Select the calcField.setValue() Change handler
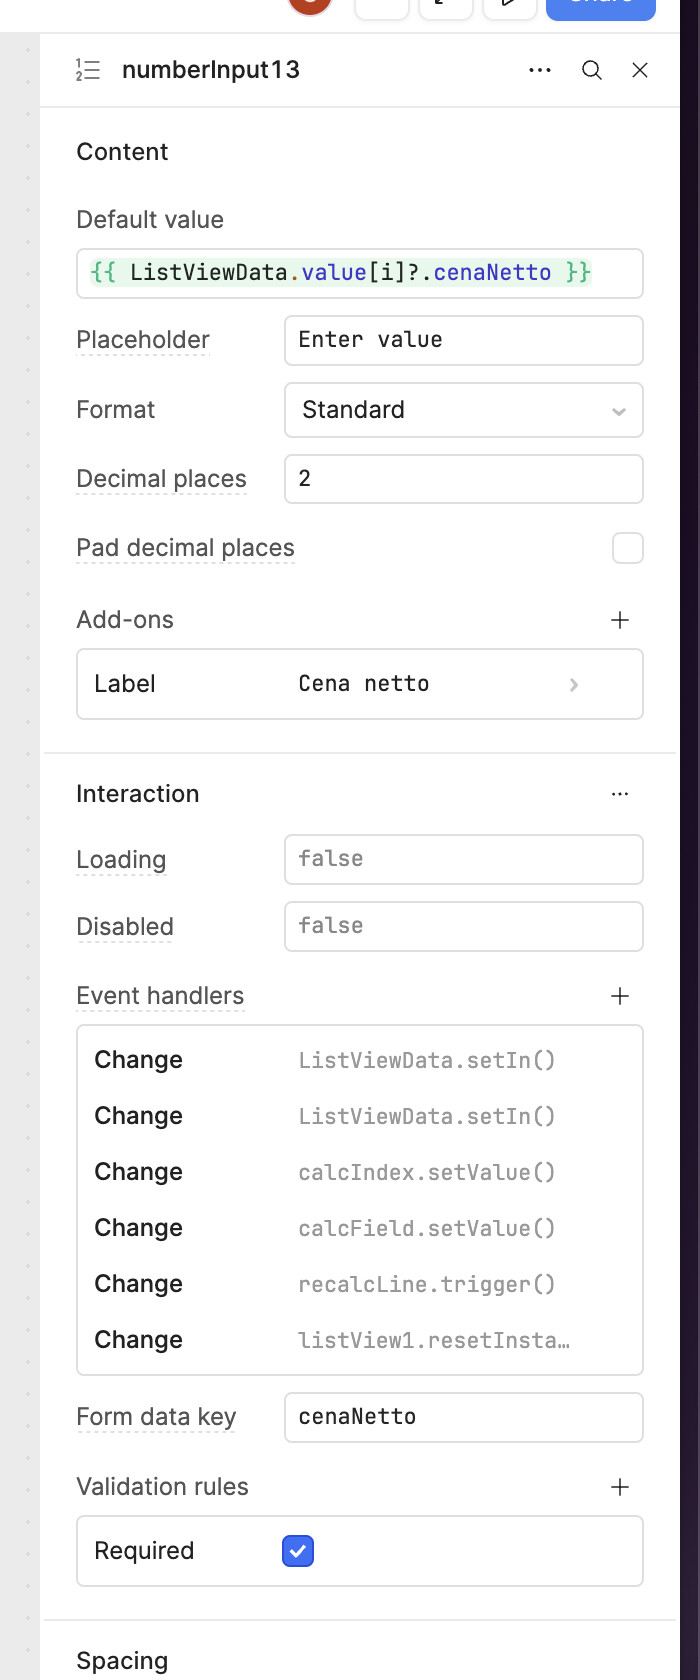Screen dimensions: 700x1680 pos(360,1228)
